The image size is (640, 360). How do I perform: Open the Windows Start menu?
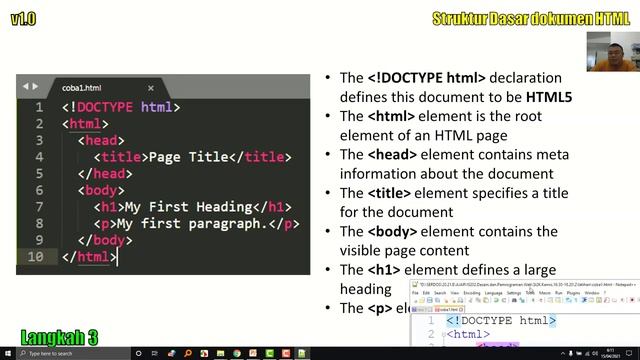8,353
